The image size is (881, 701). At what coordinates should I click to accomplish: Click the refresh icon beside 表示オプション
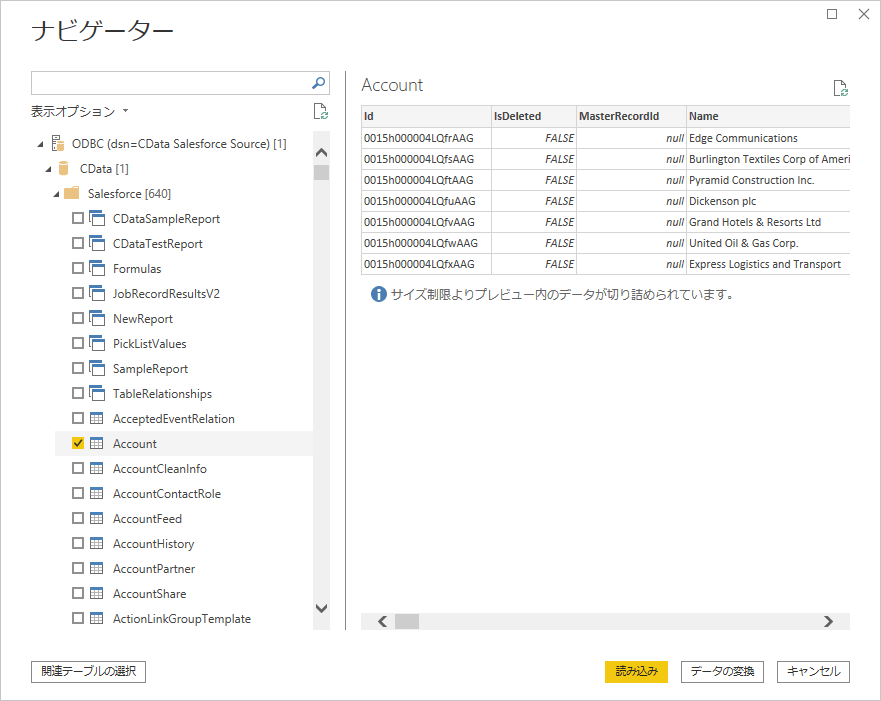[x=320, y=111]
